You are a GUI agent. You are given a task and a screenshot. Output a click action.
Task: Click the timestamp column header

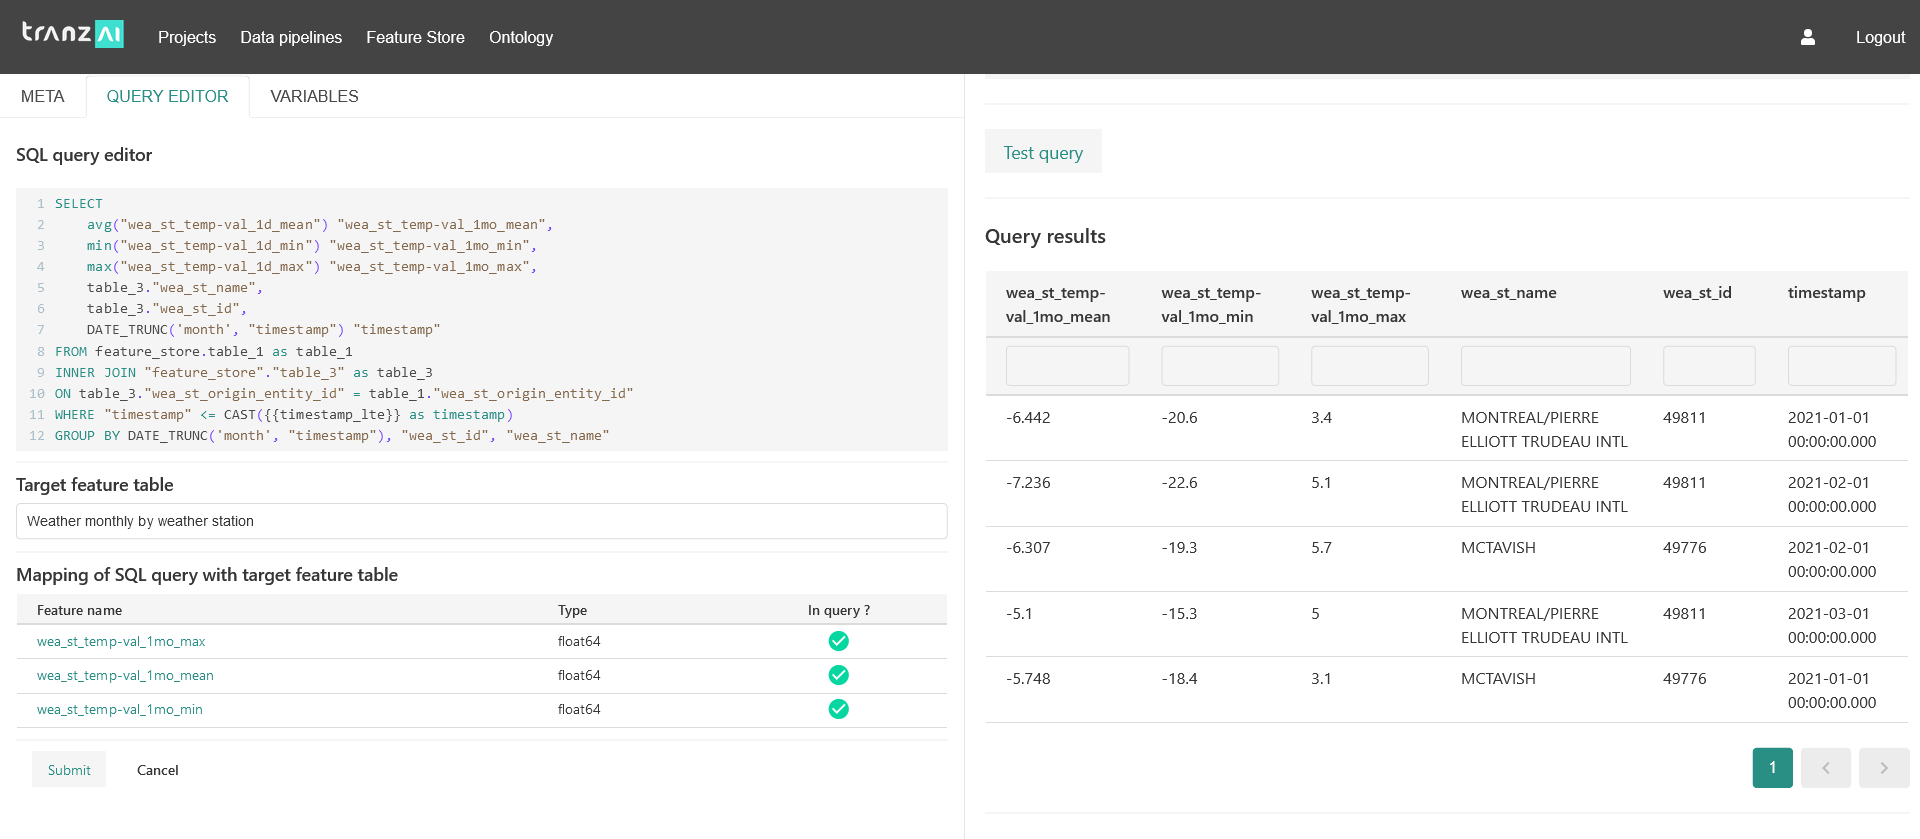coord(1826,293)
